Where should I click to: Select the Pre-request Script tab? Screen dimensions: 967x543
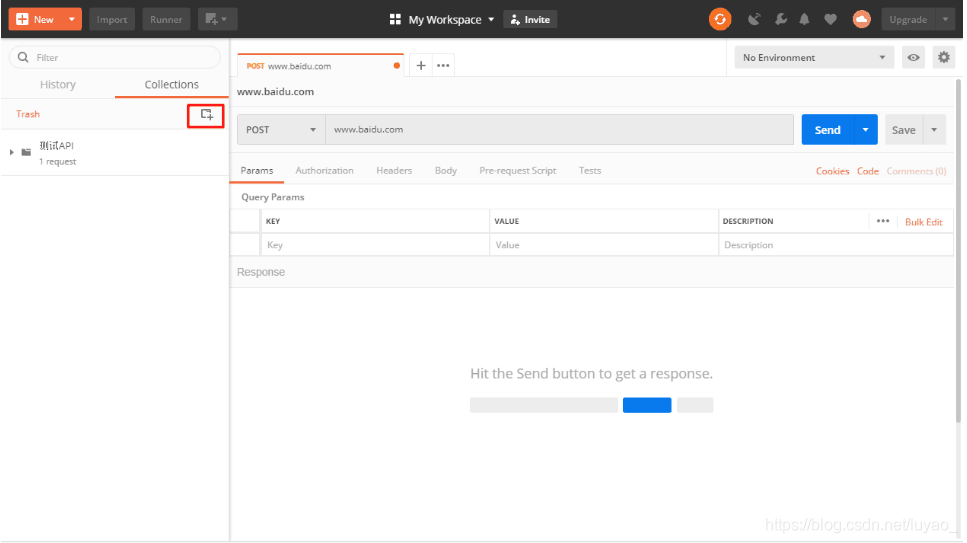(x=518, y=171)
